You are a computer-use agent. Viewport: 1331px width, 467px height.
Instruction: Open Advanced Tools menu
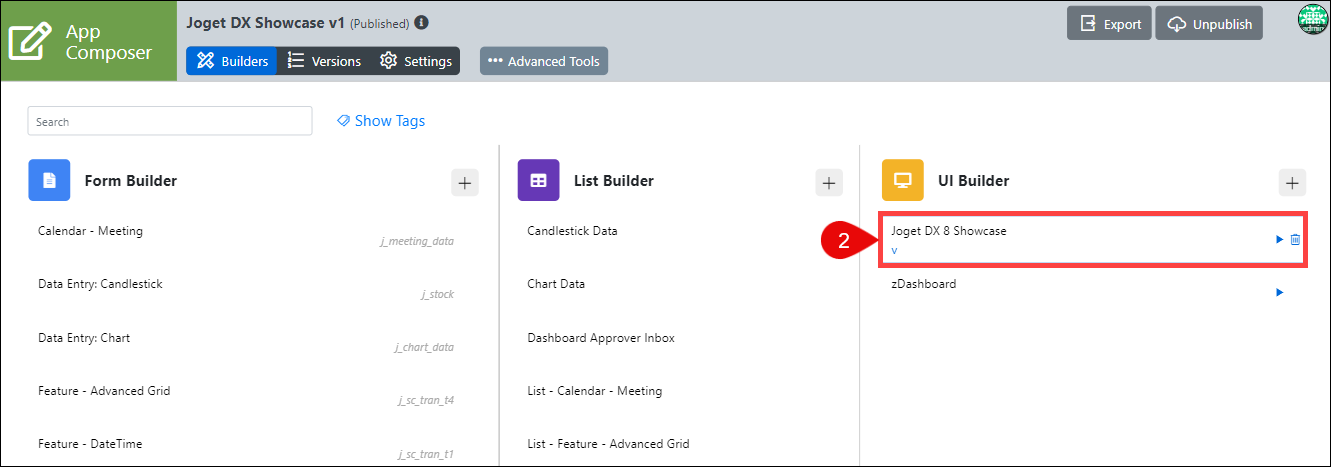coord(544,61)
